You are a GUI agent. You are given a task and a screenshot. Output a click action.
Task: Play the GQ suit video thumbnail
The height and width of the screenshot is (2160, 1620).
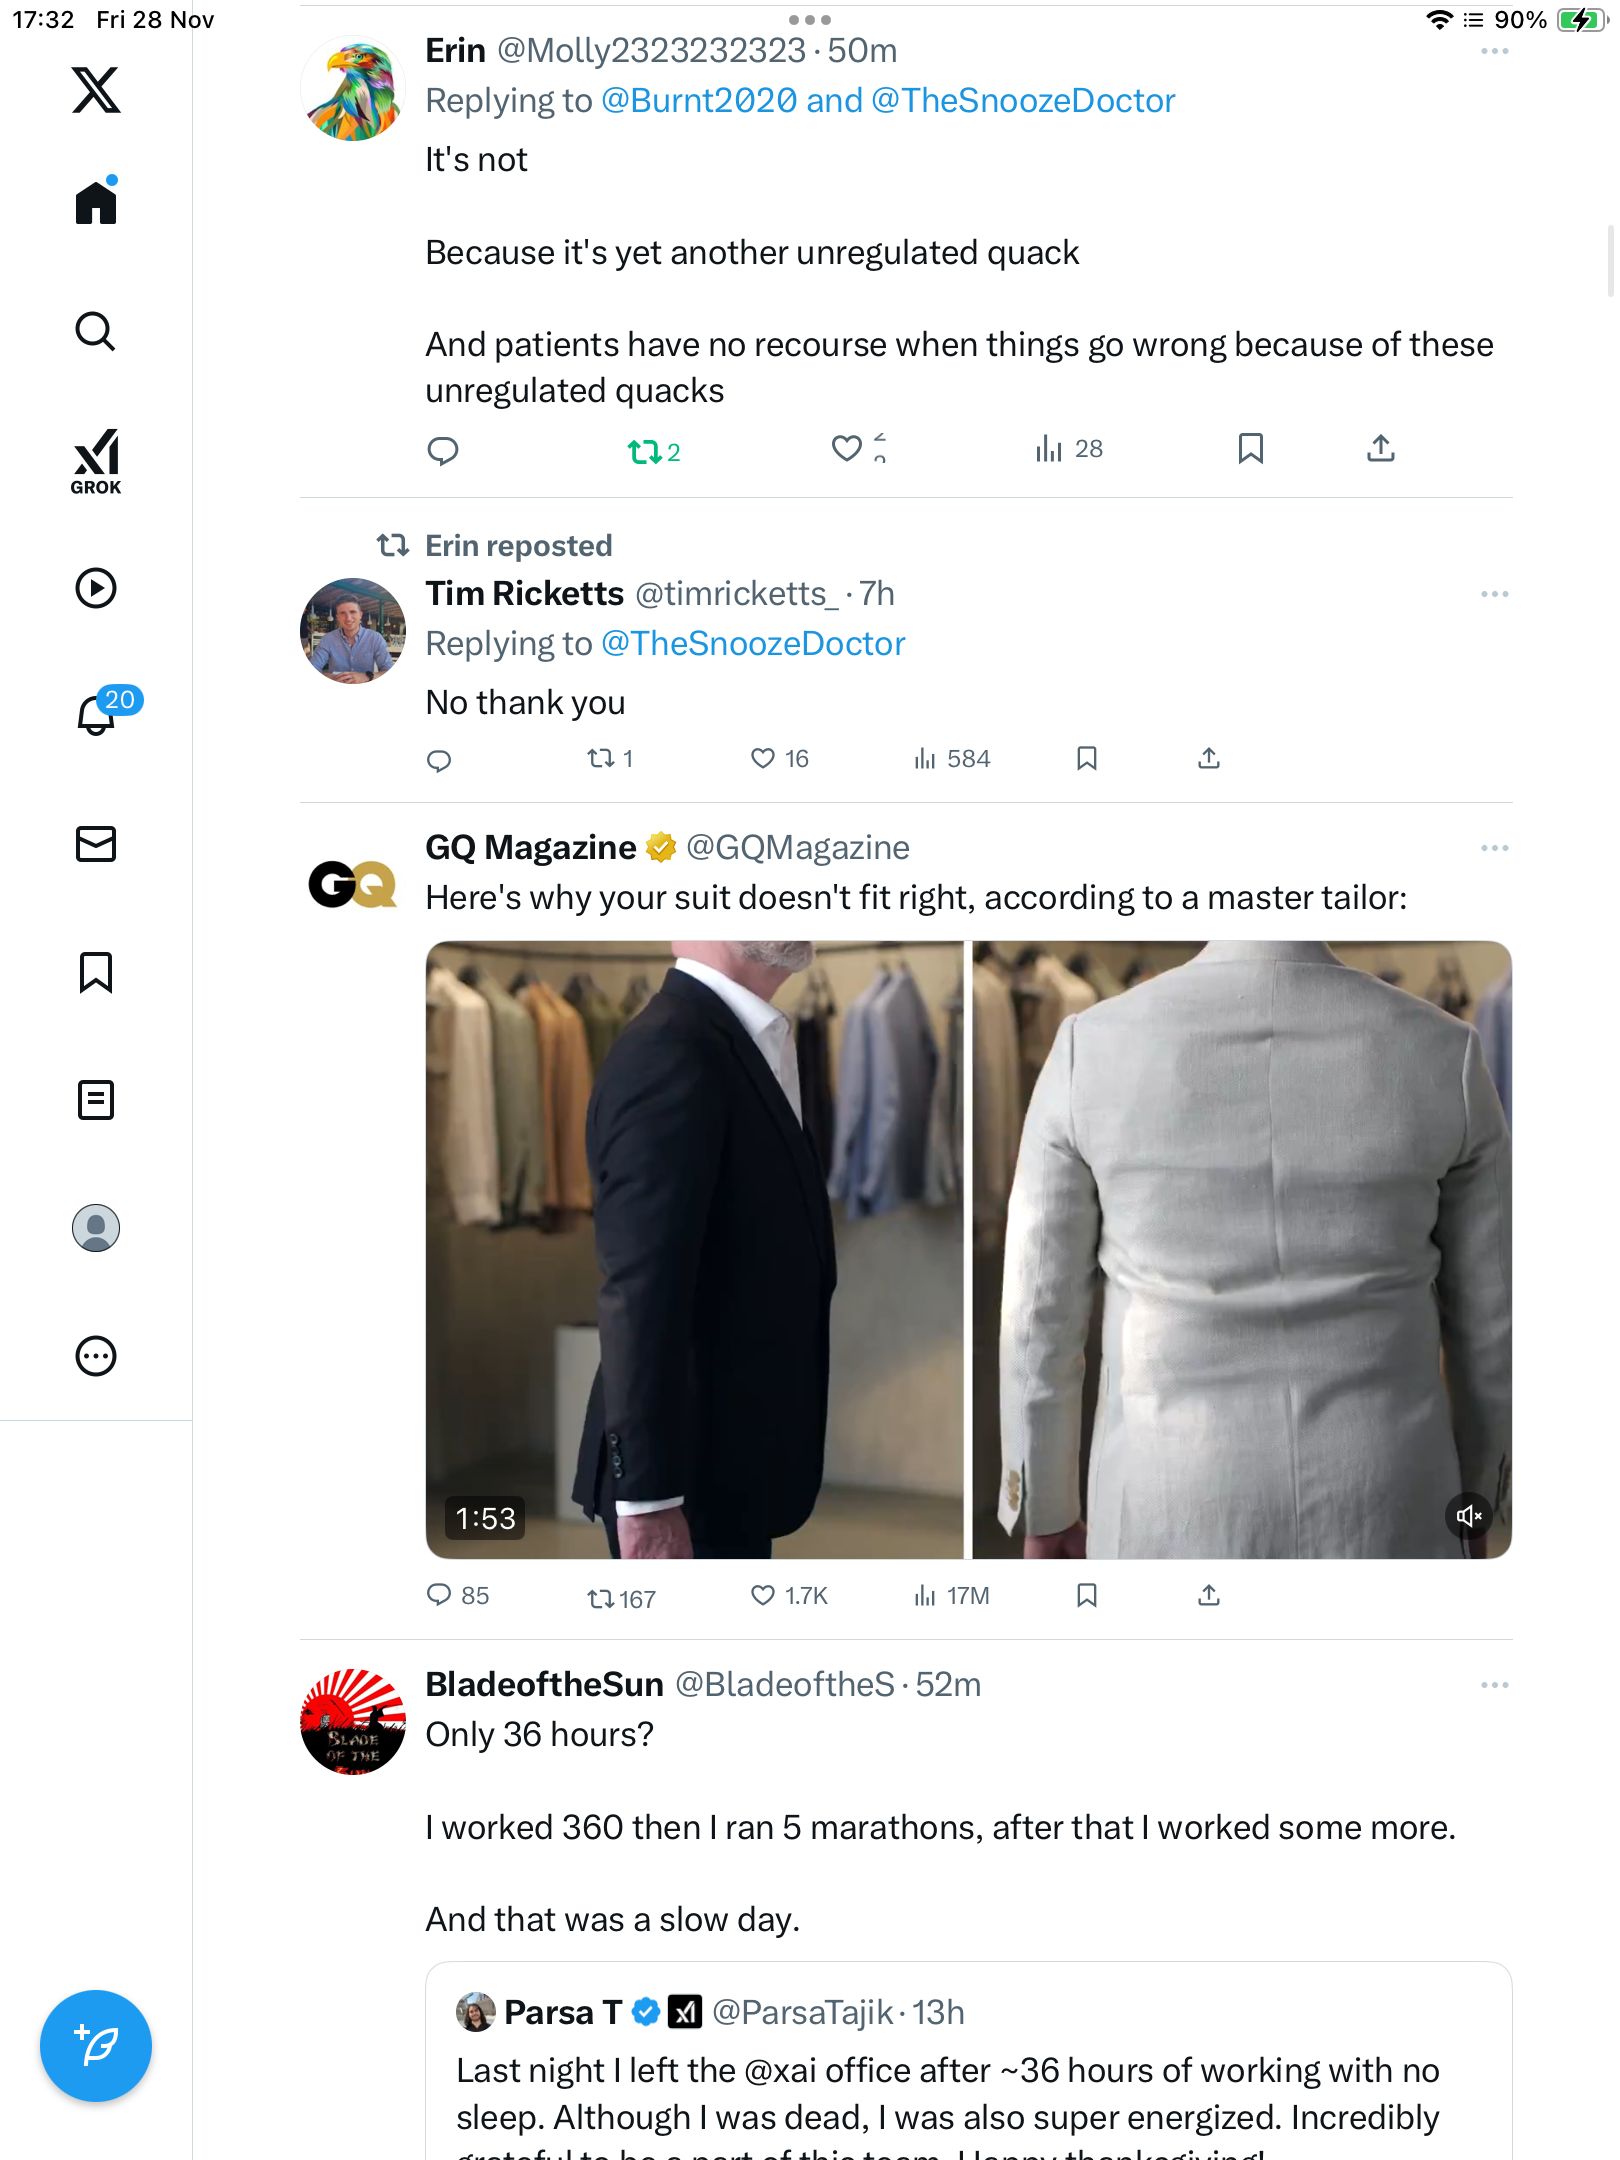tap(968, 1250)
